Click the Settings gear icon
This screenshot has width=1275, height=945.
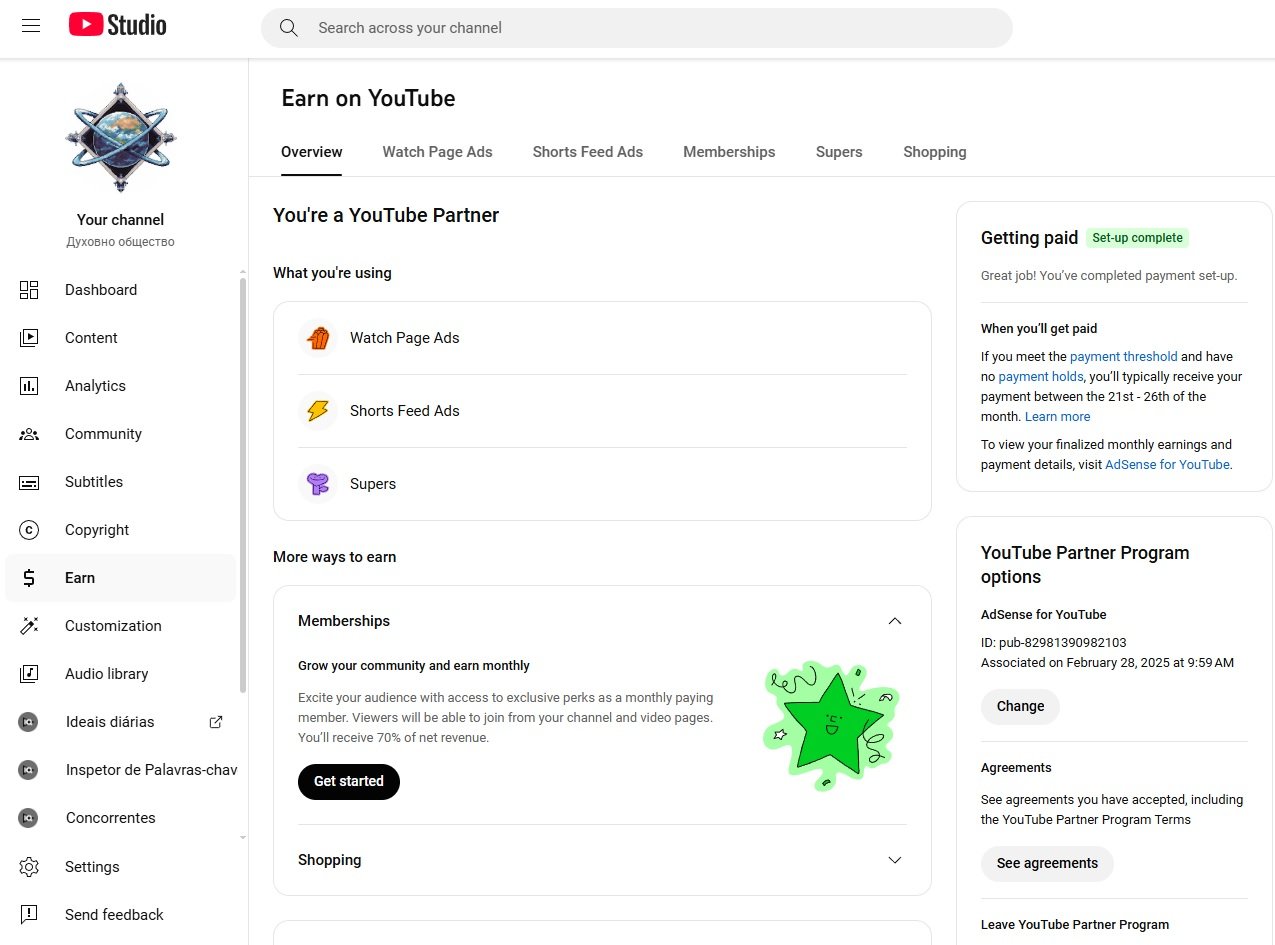click(x=29, y=867)
